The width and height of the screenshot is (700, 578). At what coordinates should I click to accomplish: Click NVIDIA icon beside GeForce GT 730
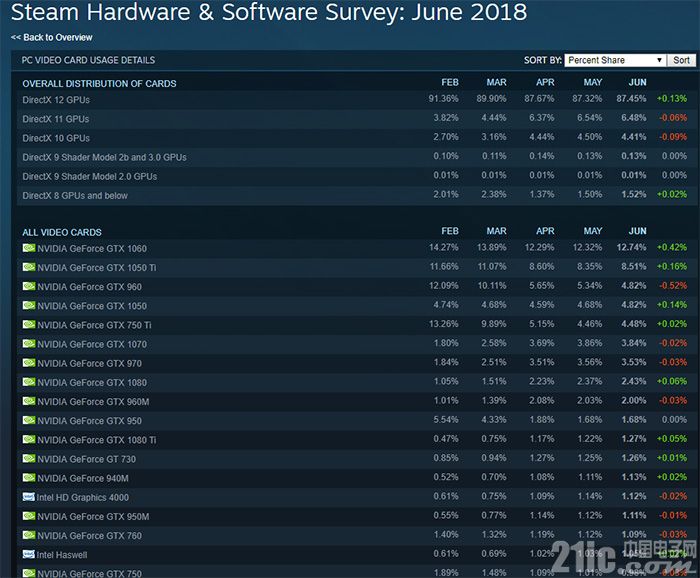29,459
